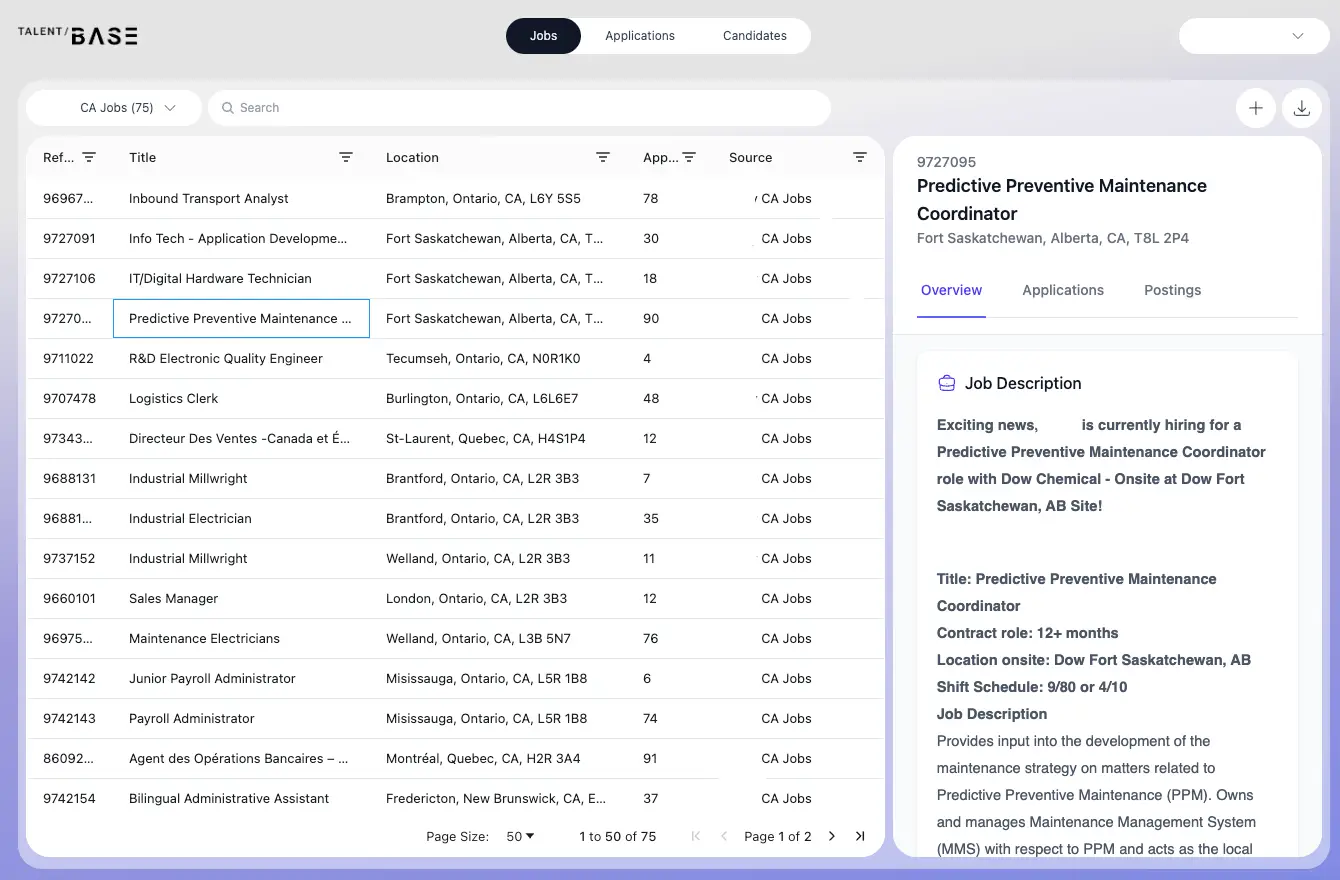Change the page size 50 dropdown

(x=520, y=836)
